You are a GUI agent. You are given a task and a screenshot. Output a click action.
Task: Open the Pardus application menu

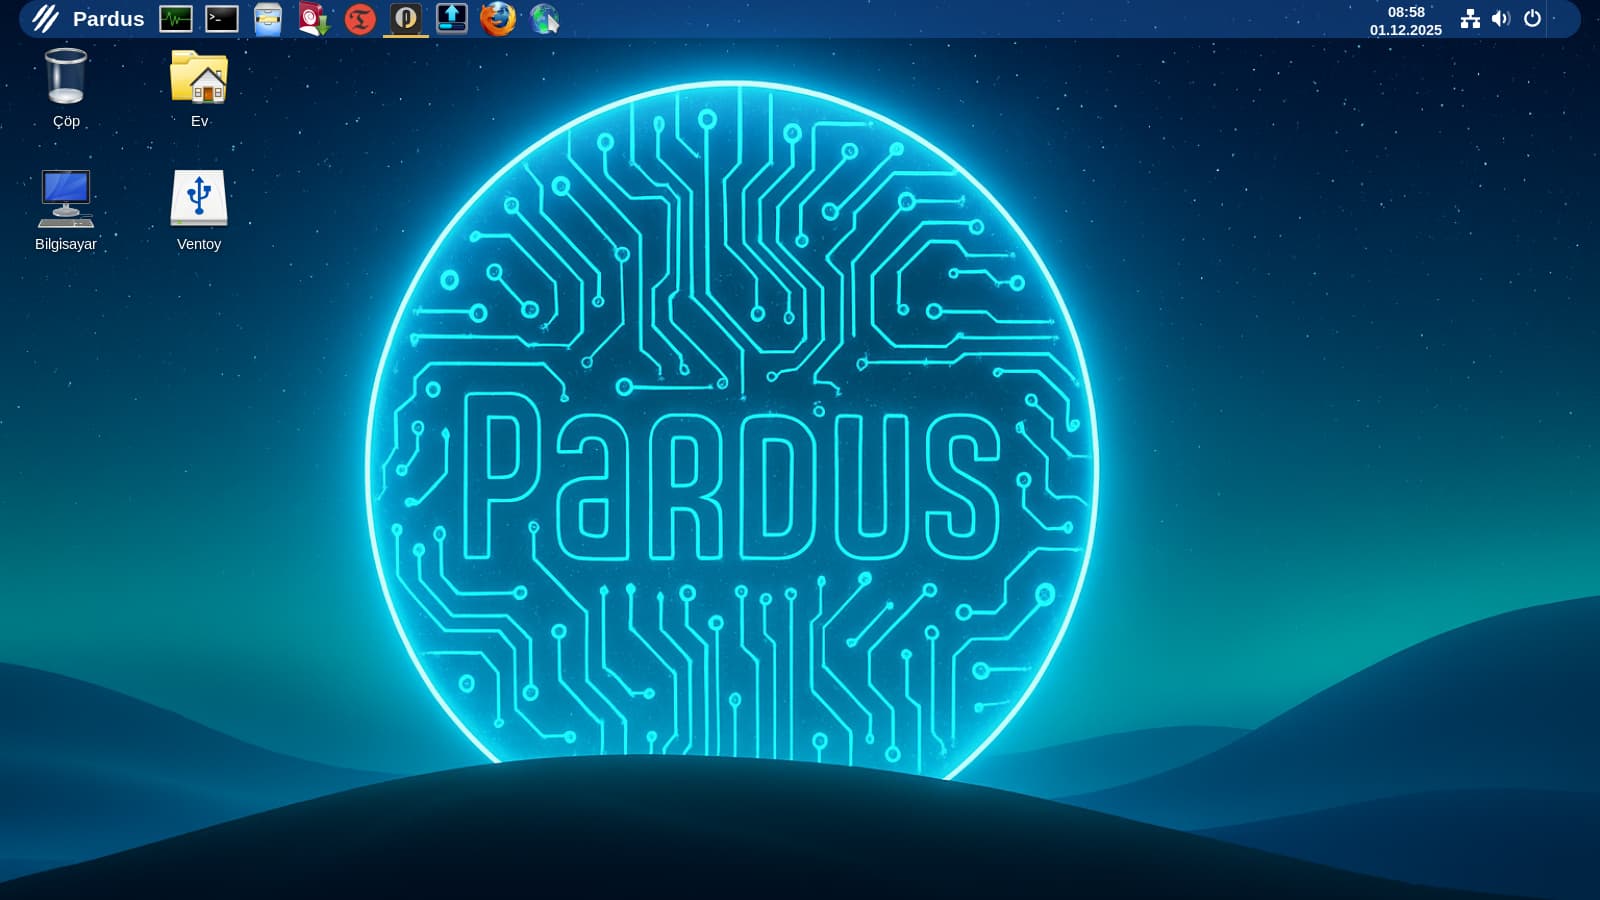[x=88, y=19]
